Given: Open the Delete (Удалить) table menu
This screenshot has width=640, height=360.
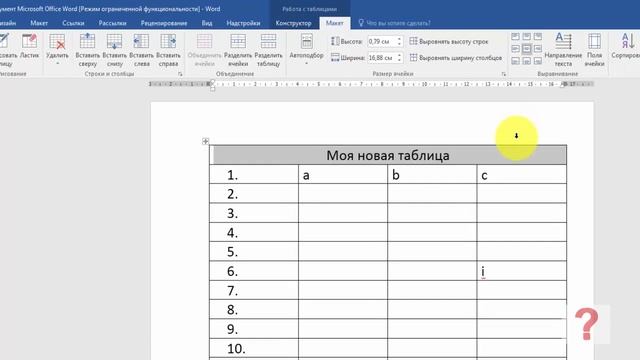Looking at the screenshot, I should [57, 50].
